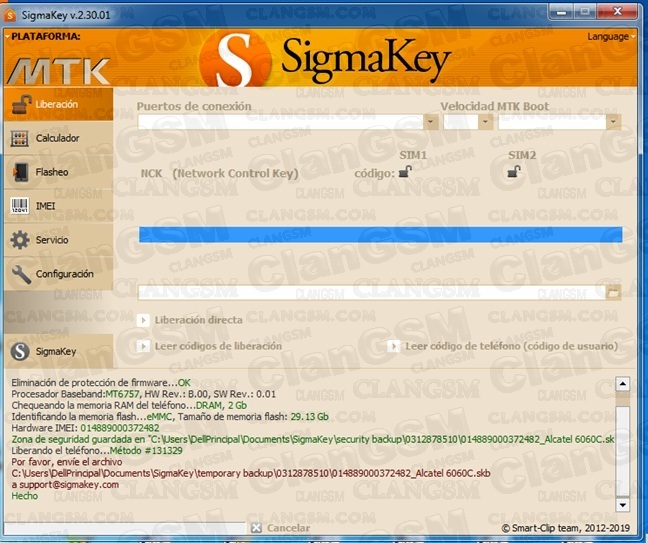Click the temporary backup file path line

pos(251,473)
